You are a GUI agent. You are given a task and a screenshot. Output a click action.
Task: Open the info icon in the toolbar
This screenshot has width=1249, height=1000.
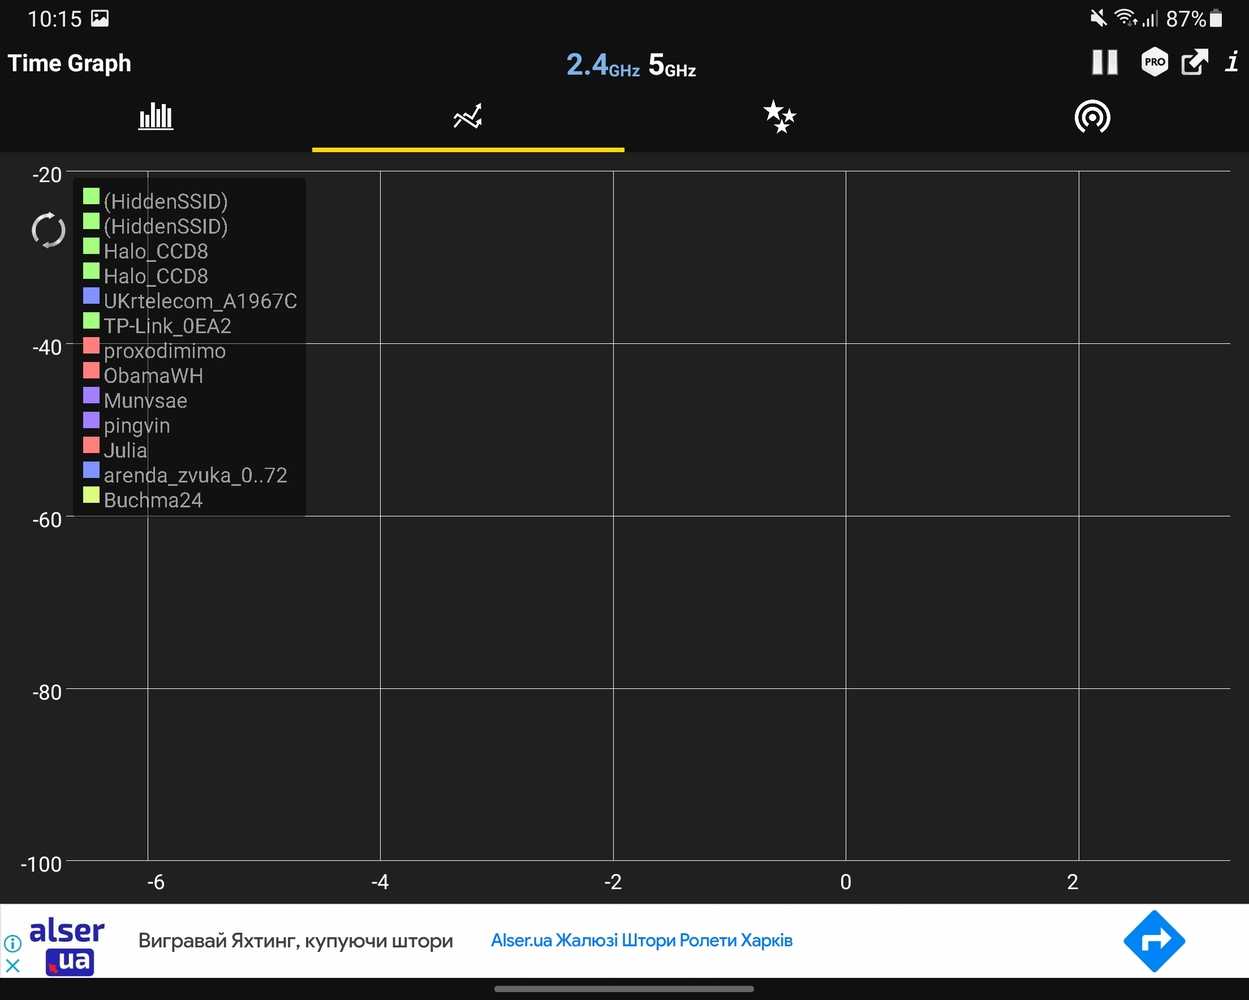tap(1232, 63)
